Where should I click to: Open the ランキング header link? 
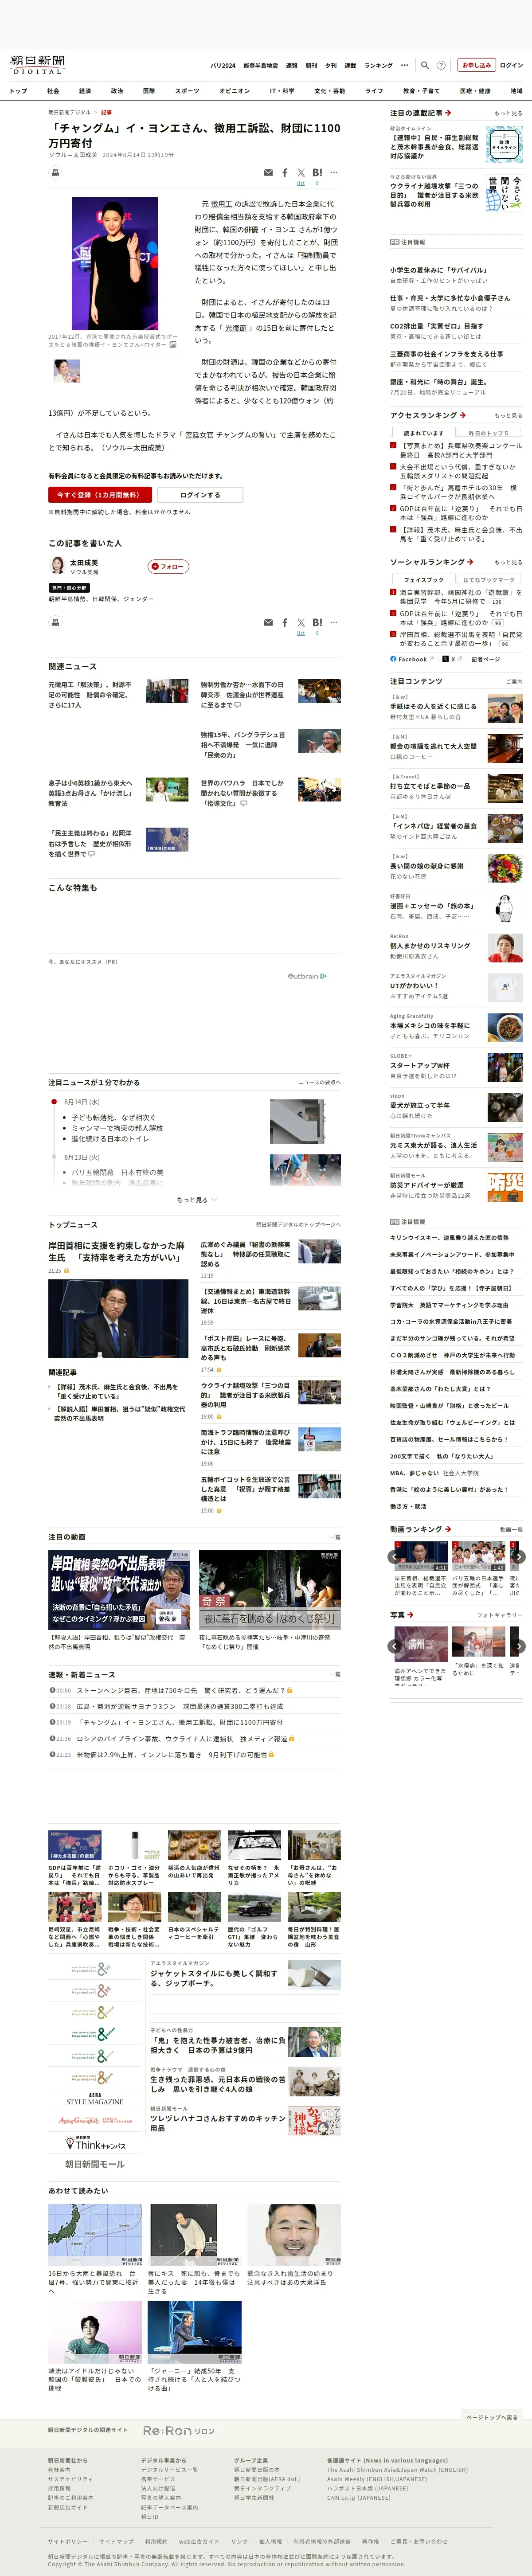[x=378, y=66]
